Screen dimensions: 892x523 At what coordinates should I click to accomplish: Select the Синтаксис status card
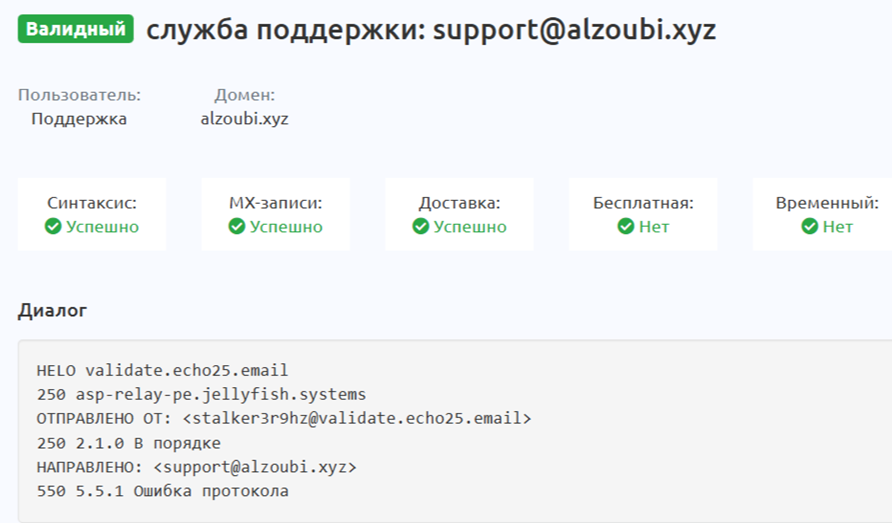(92, 214)
